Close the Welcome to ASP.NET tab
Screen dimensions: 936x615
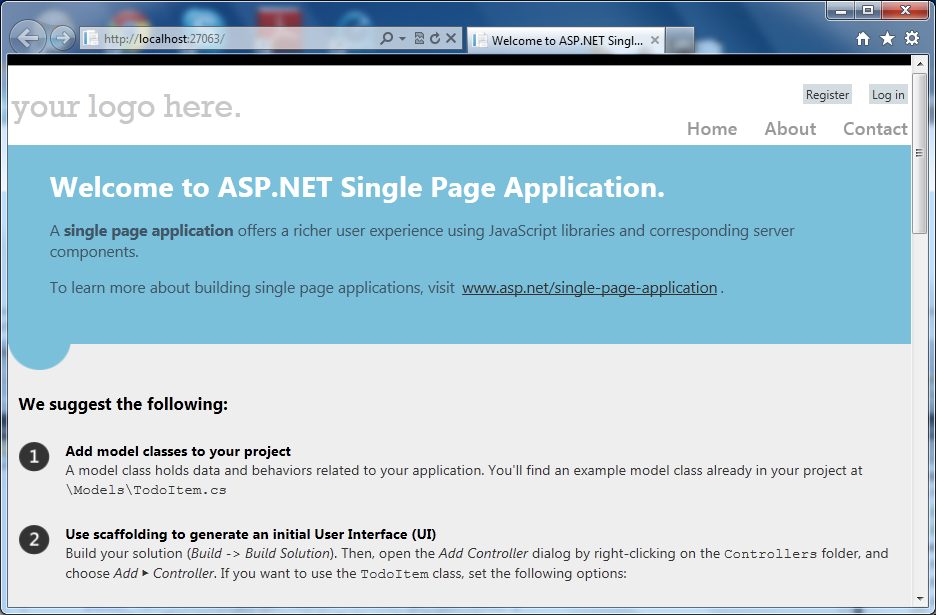pos(655,40)
